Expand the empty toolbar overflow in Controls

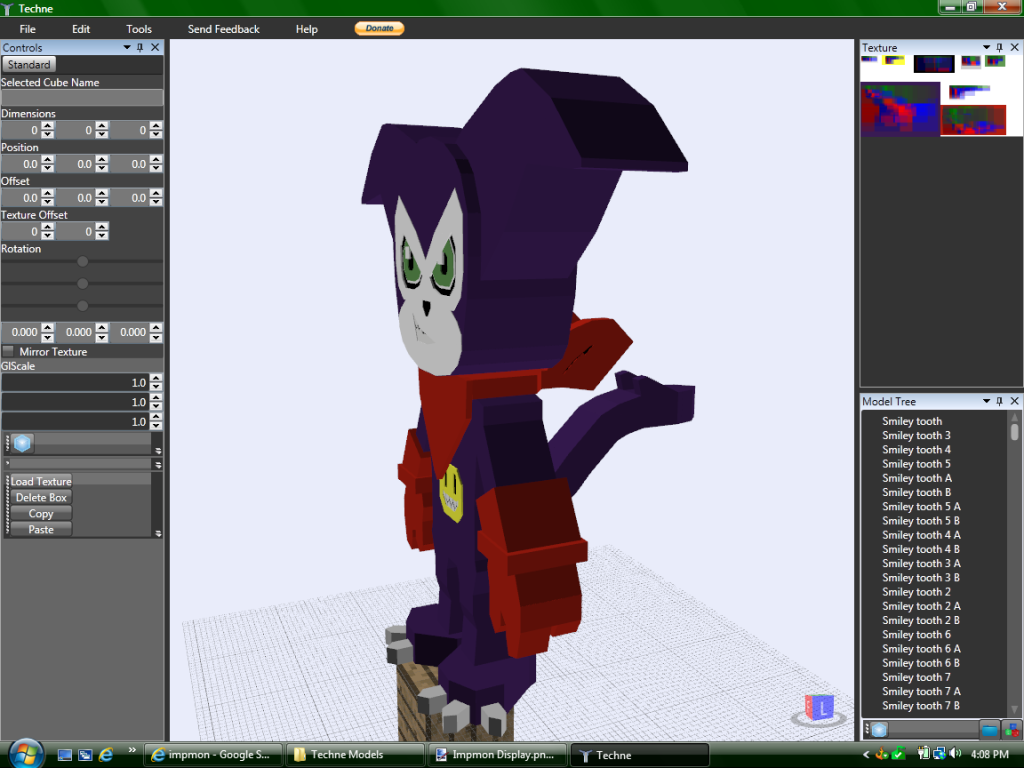click(x=158, y=464)
